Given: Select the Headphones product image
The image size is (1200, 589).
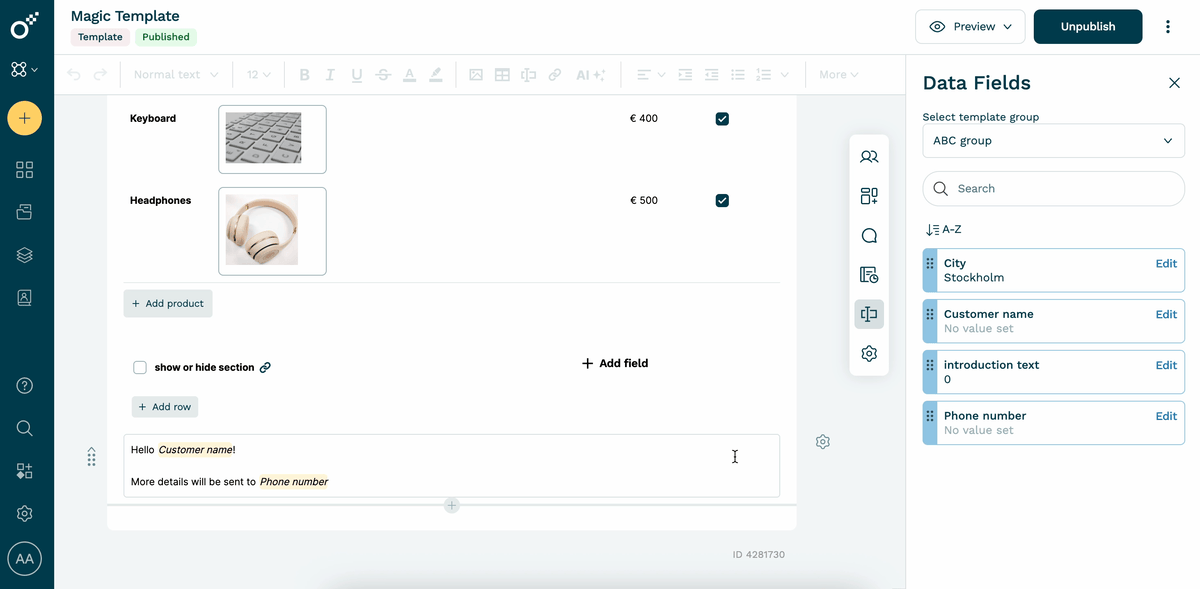Looking at the screenshot, I should 272,231.
